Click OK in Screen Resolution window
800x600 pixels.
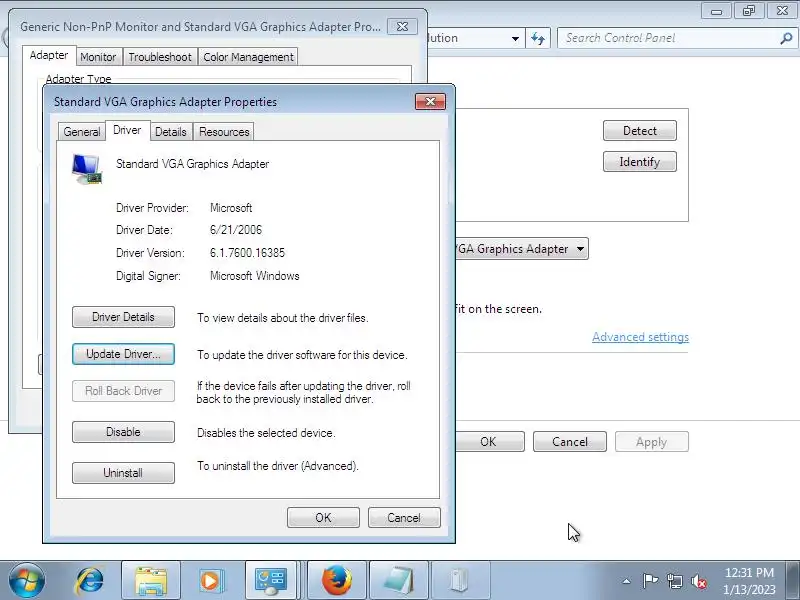pyautogui.click(x=489, y=442)
